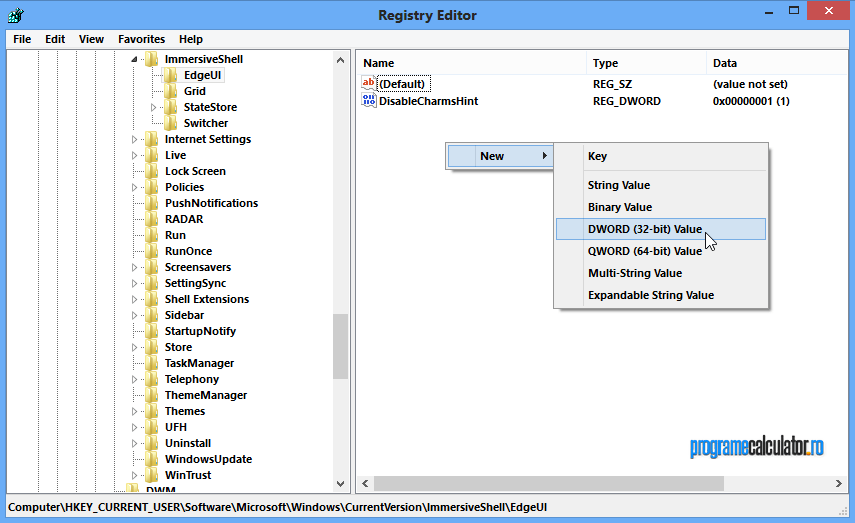Click the Name column header
The width and height of the screenshot is (855, 523).
click(472, 63)
